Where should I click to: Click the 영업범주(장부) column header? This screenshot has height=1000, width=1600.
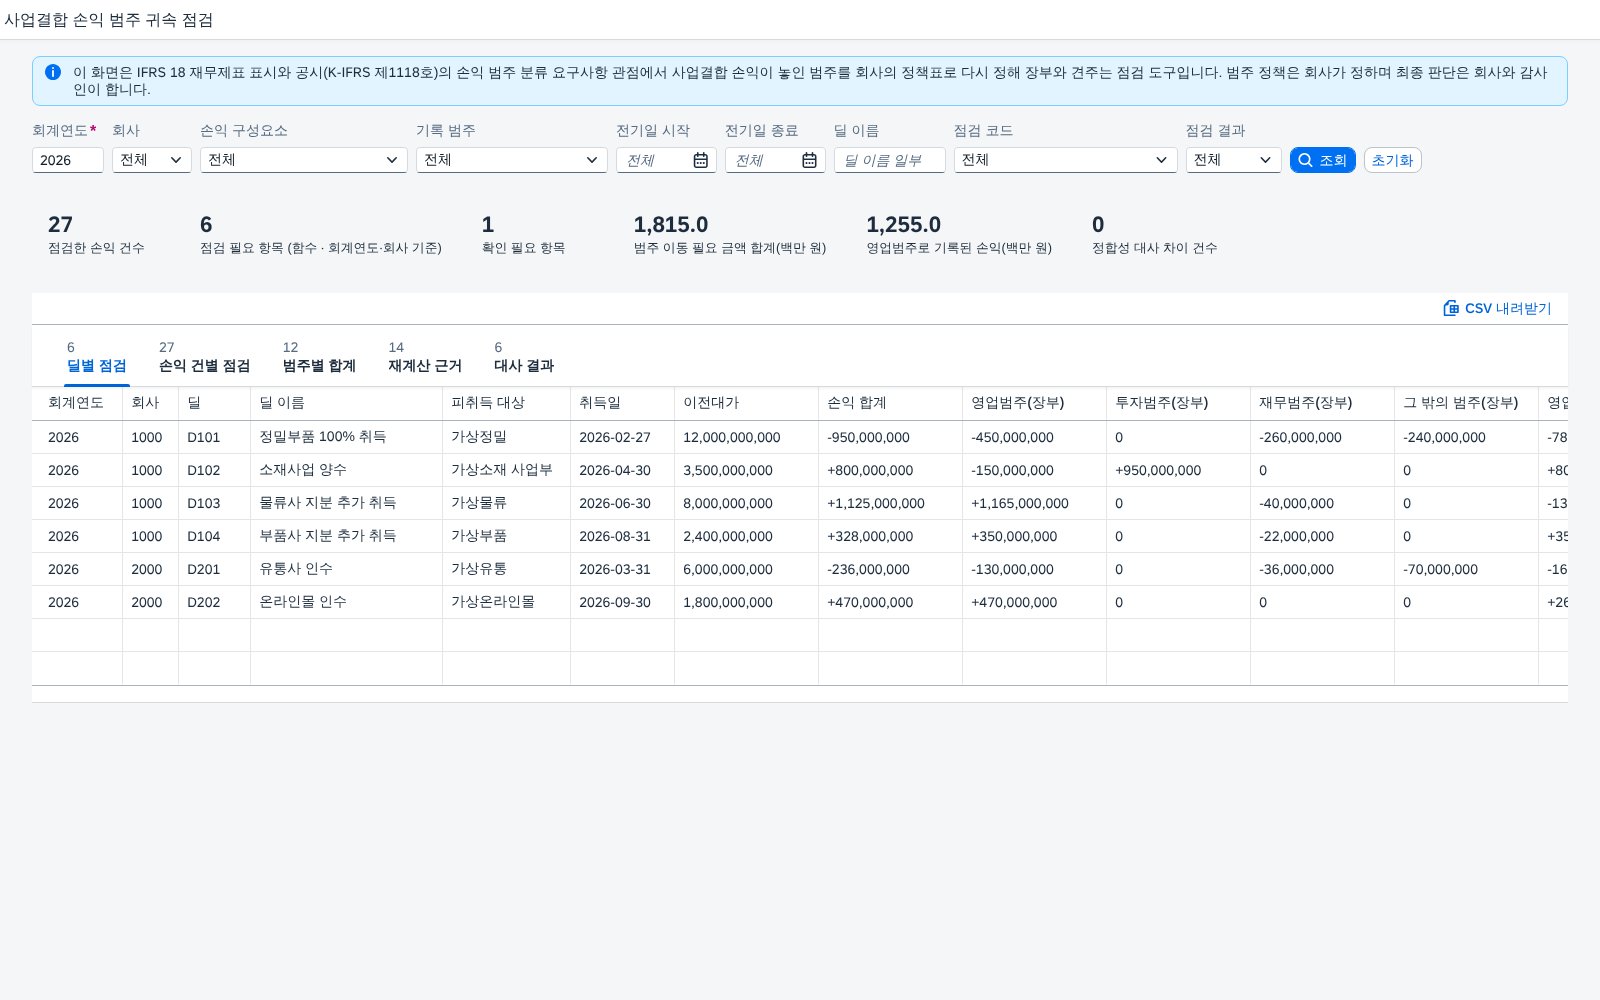pyautogui.click(x=1034, y=403)
